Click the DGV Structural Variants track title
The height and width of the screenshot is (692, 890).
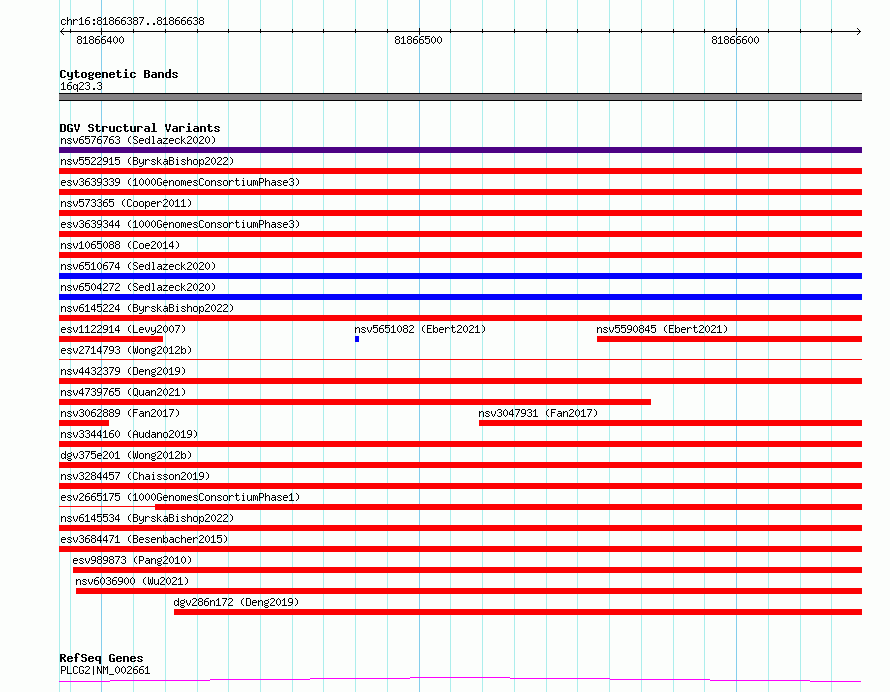pyautogui.click(x=140, y=128)
